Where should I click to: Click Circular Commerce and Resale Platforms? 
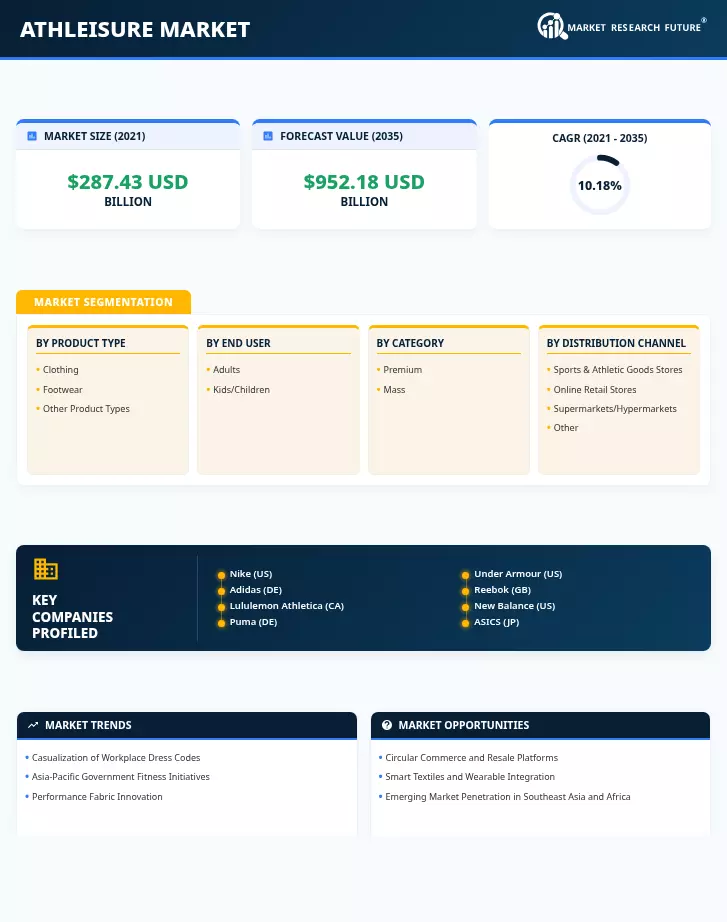coord(471,758)
